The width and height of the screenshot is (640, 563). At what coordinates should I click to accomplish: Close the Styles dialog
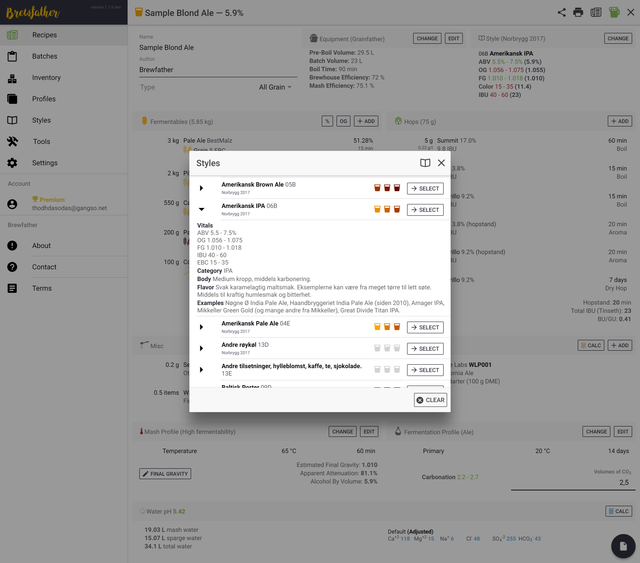click(441, 163)
